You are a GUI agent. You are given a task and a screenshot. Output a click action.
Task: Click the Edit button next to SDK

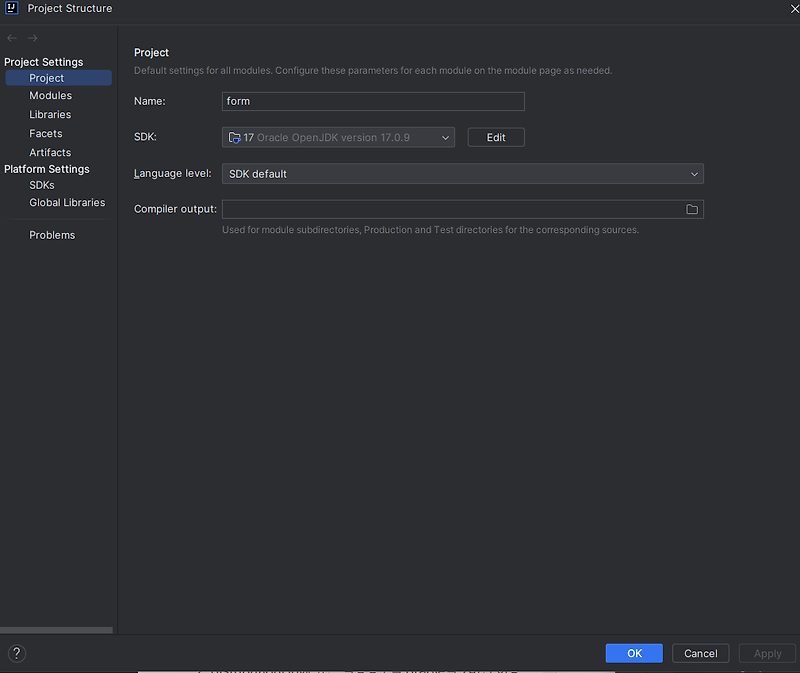coord(496,137)
